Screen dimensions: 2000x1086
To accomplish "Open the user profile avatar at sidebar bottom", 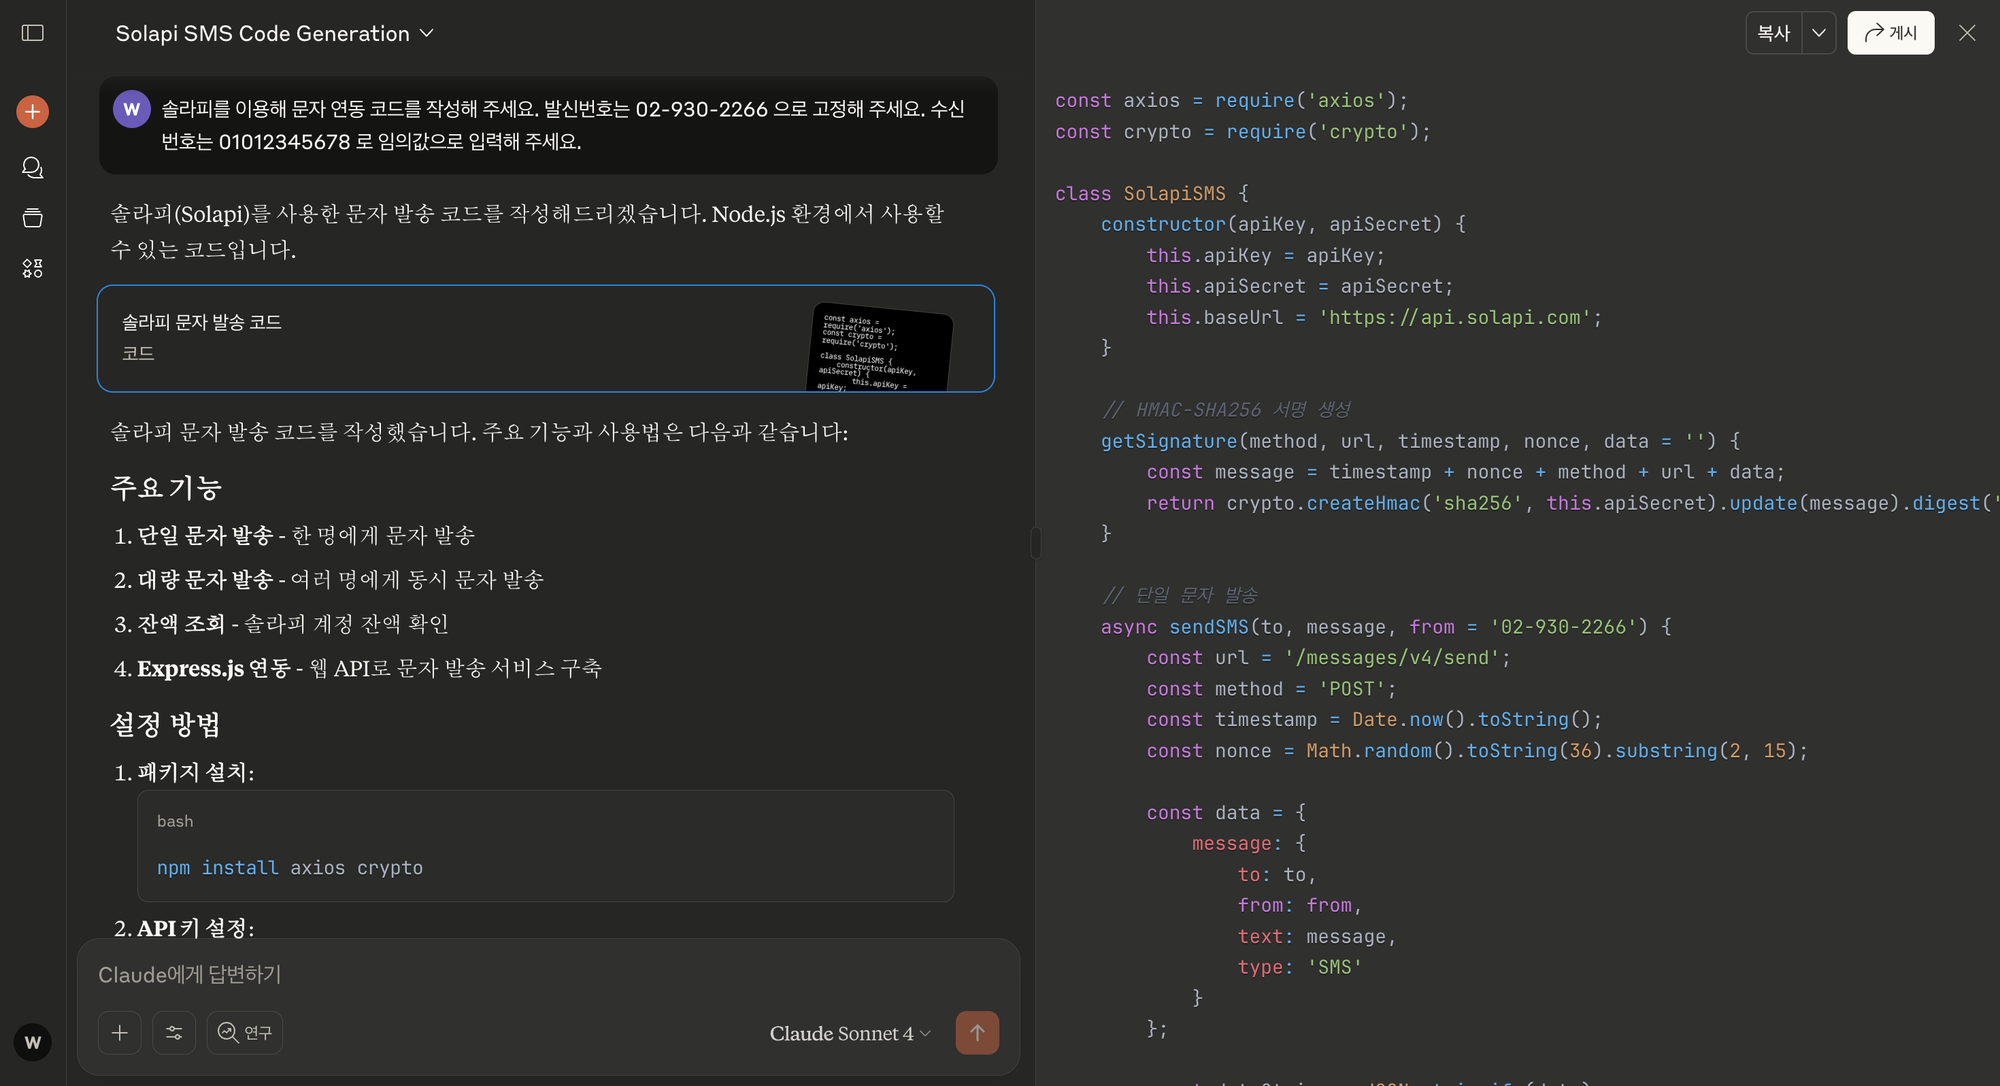I will pos(33,1043).
